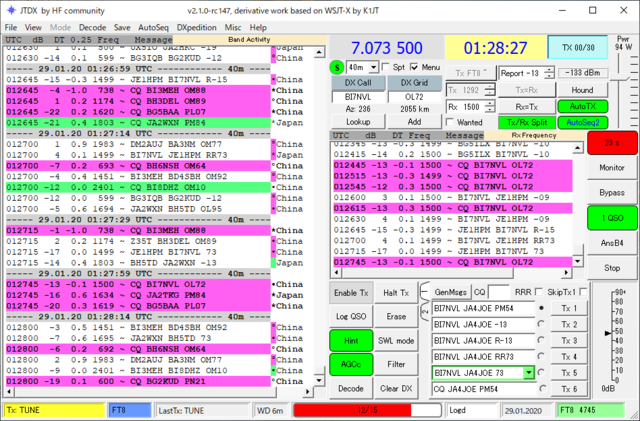Click the green AutoTX button

tap(582, 106)
